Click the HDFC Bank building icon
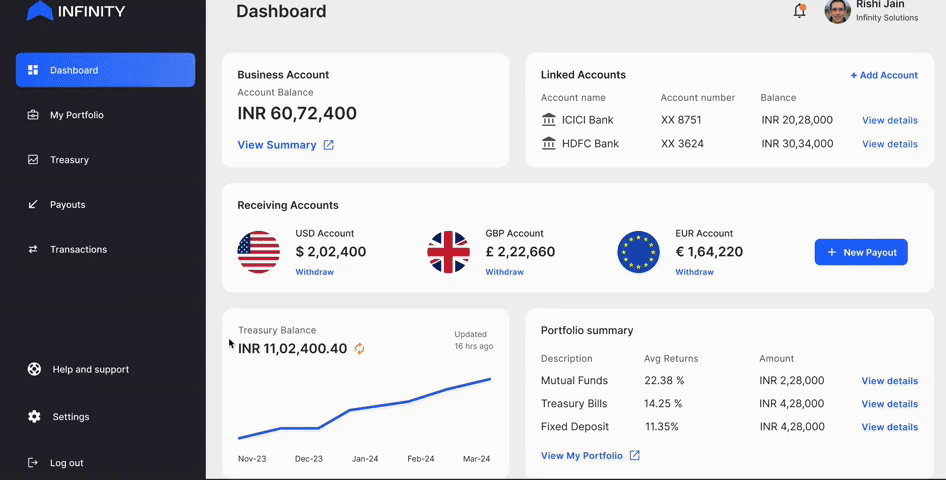This screenshot has height=480, width=946. click(x=548, y=144)
